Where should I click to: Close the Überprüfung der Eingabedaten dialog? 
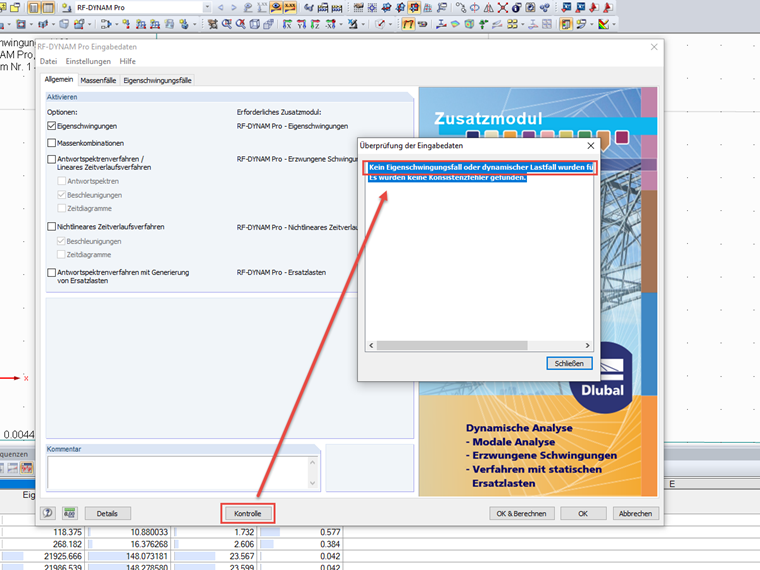coord(590,145)
